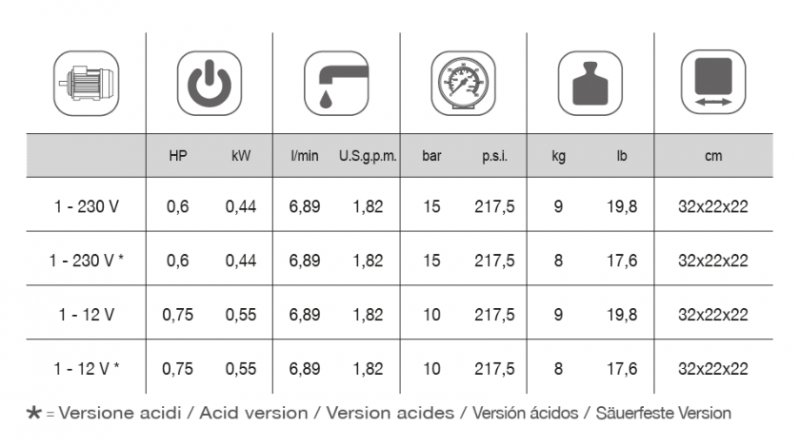Click the 1 - 230 V row label

coord(86,207)
